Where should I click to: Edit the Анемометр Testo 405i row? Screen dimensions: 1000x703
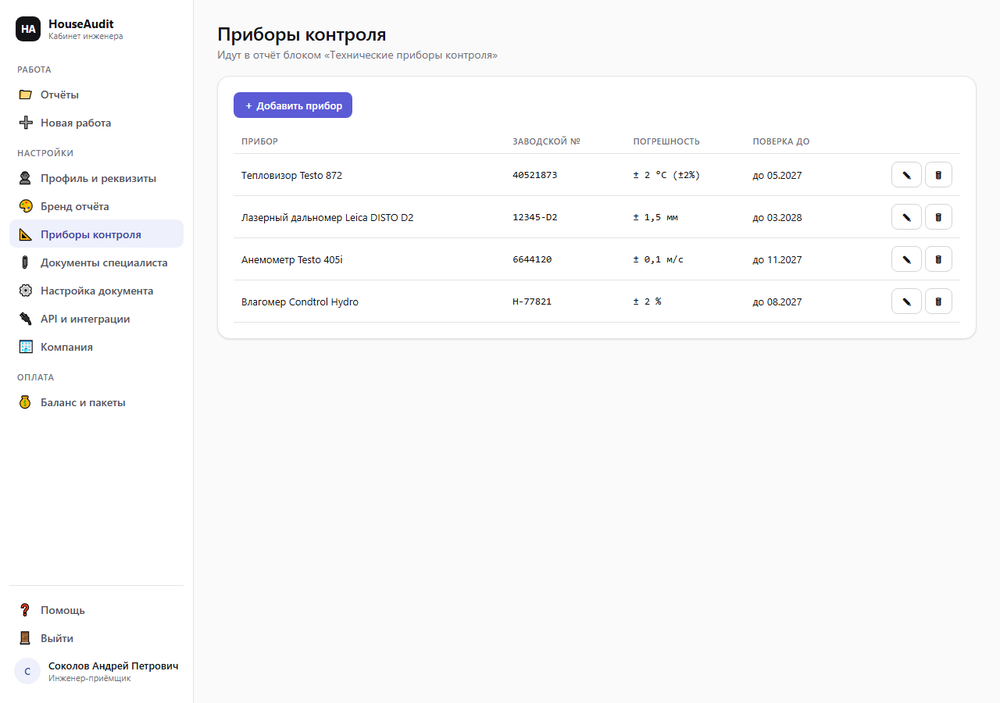coord(906,259)
